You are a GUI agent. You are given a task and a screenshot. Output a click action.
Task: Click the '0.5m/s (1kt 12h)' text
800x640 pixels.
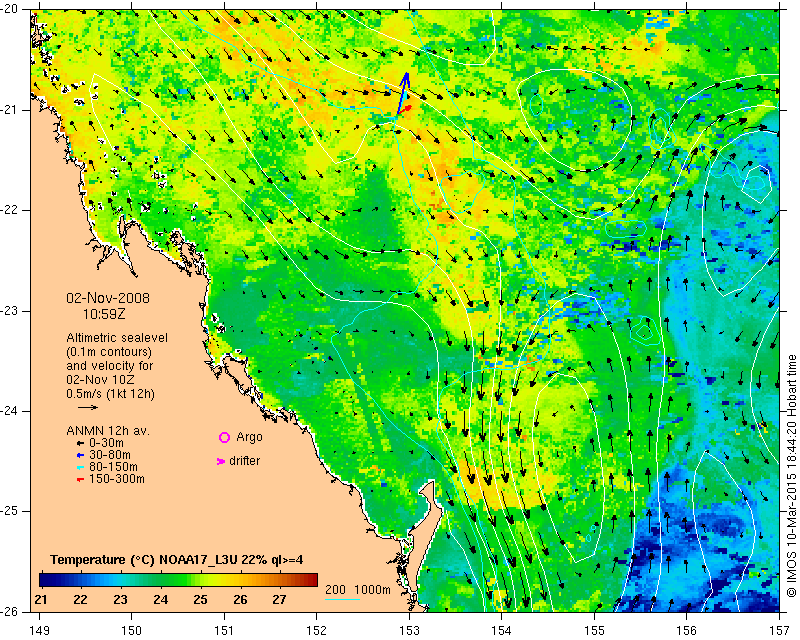(x=110, y=393)
